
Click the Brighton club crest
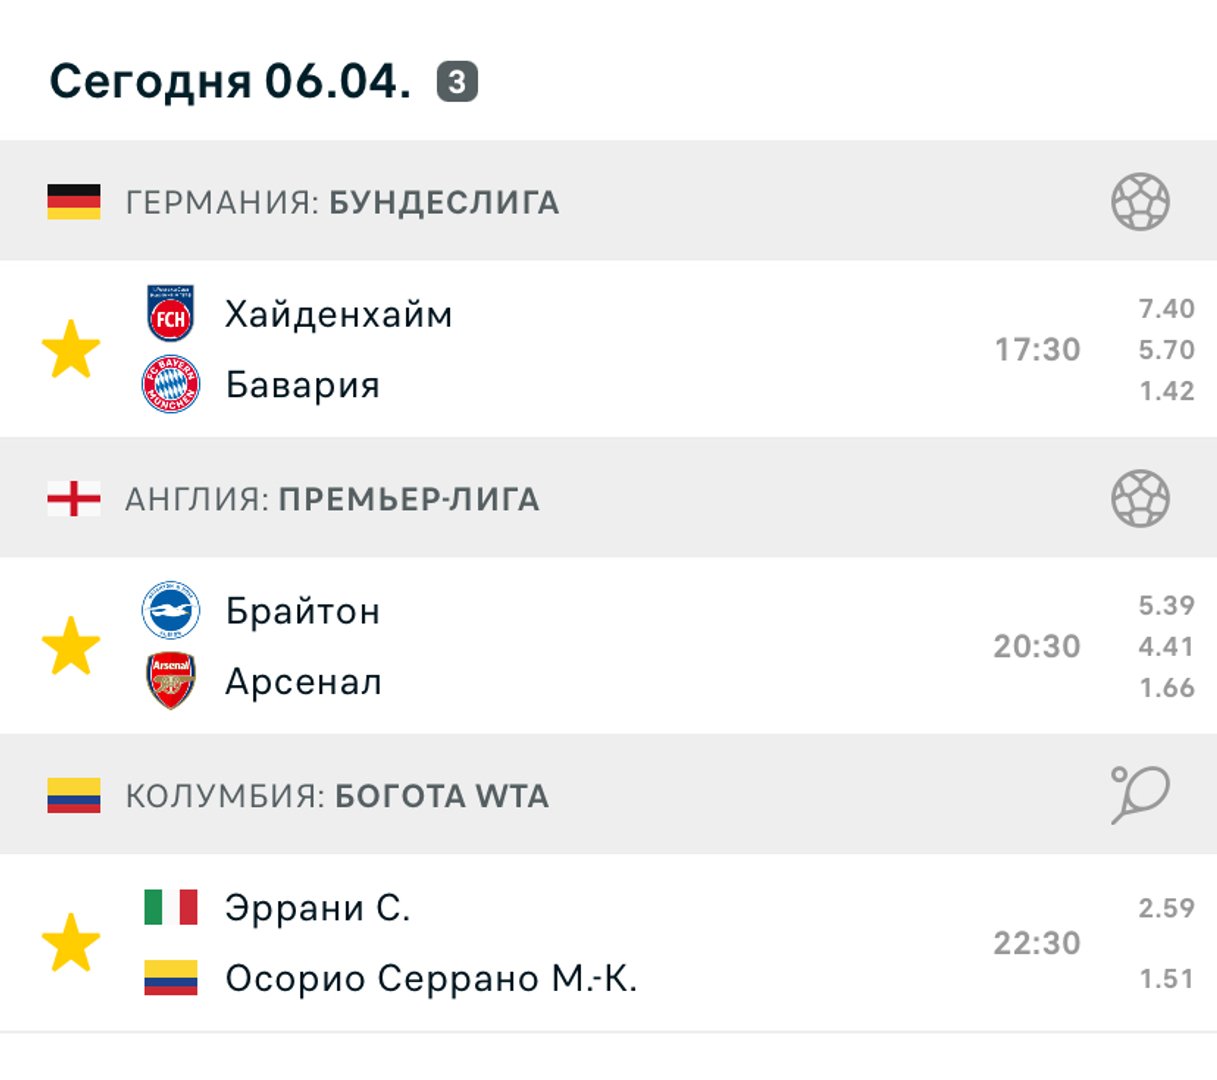coord(171,610)
